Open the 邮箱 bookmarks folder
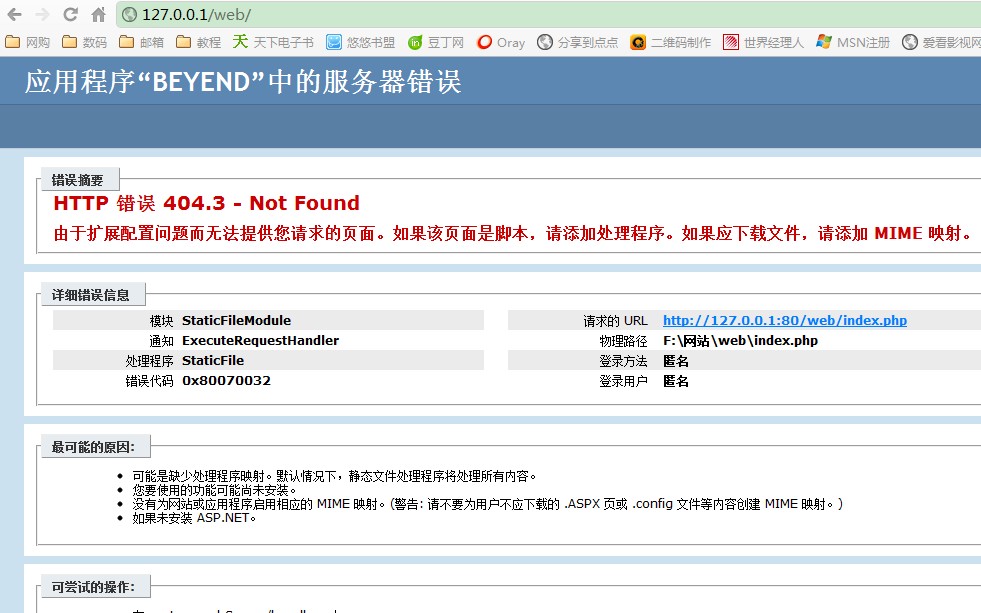The image size is (981, 613). [x=141, y=42]
